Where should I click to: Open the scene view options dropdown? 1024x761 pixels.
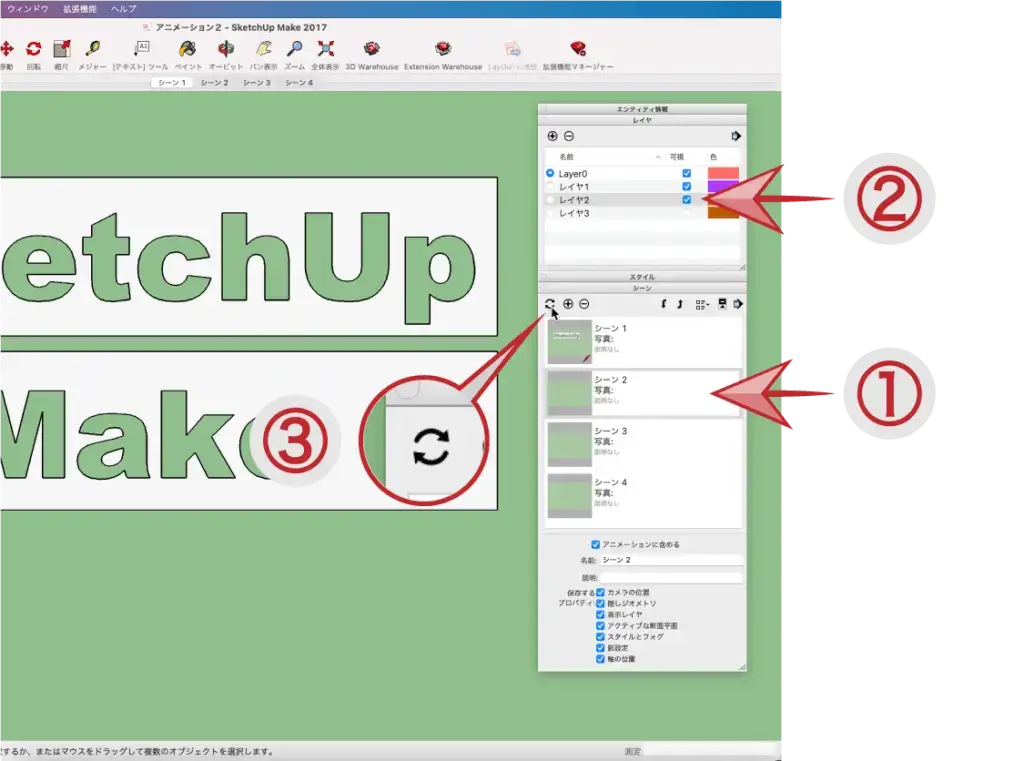point(701,304)
